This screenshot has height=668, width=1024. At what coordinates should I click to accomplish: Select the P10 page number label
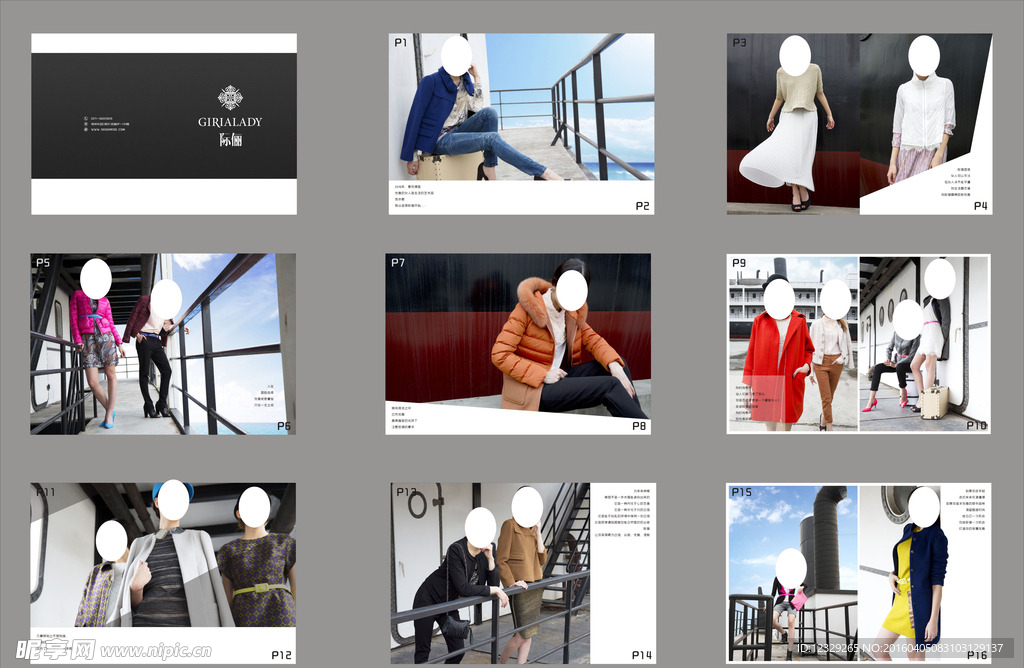tap(976, 425)
